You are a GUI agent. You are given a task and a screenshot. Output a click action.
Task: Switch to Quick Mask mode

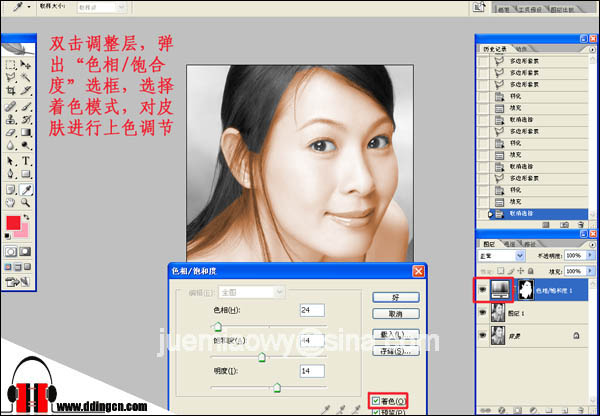25,251
